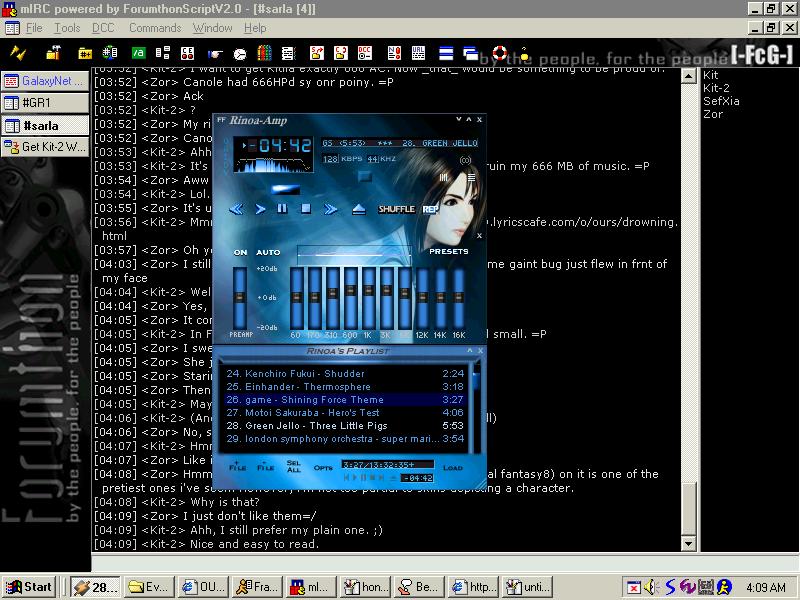Click the tile windows toolbar icon
This screenshot has height=600, width=800.
pyautogui.click(x=446, y=53)
